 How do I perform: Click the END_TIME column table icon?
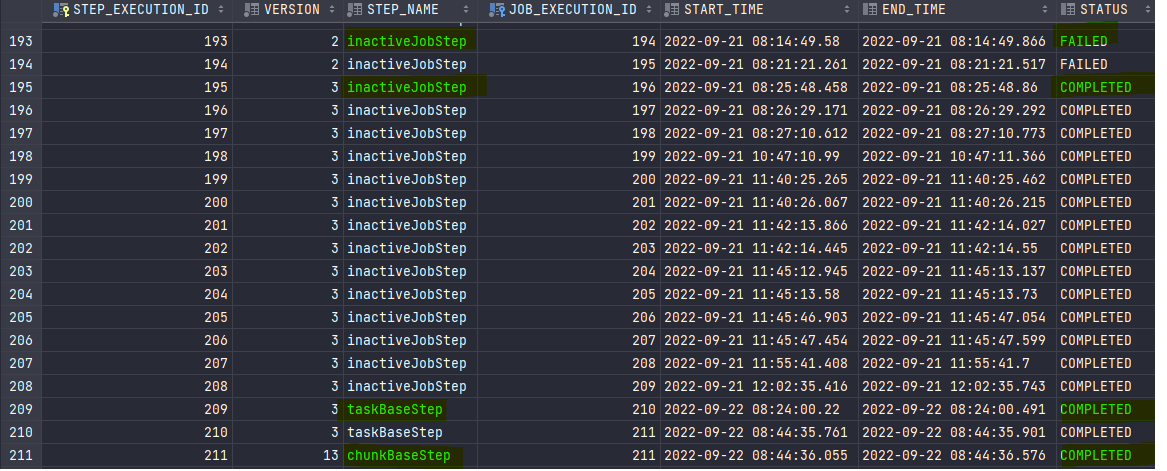(870, 10)
